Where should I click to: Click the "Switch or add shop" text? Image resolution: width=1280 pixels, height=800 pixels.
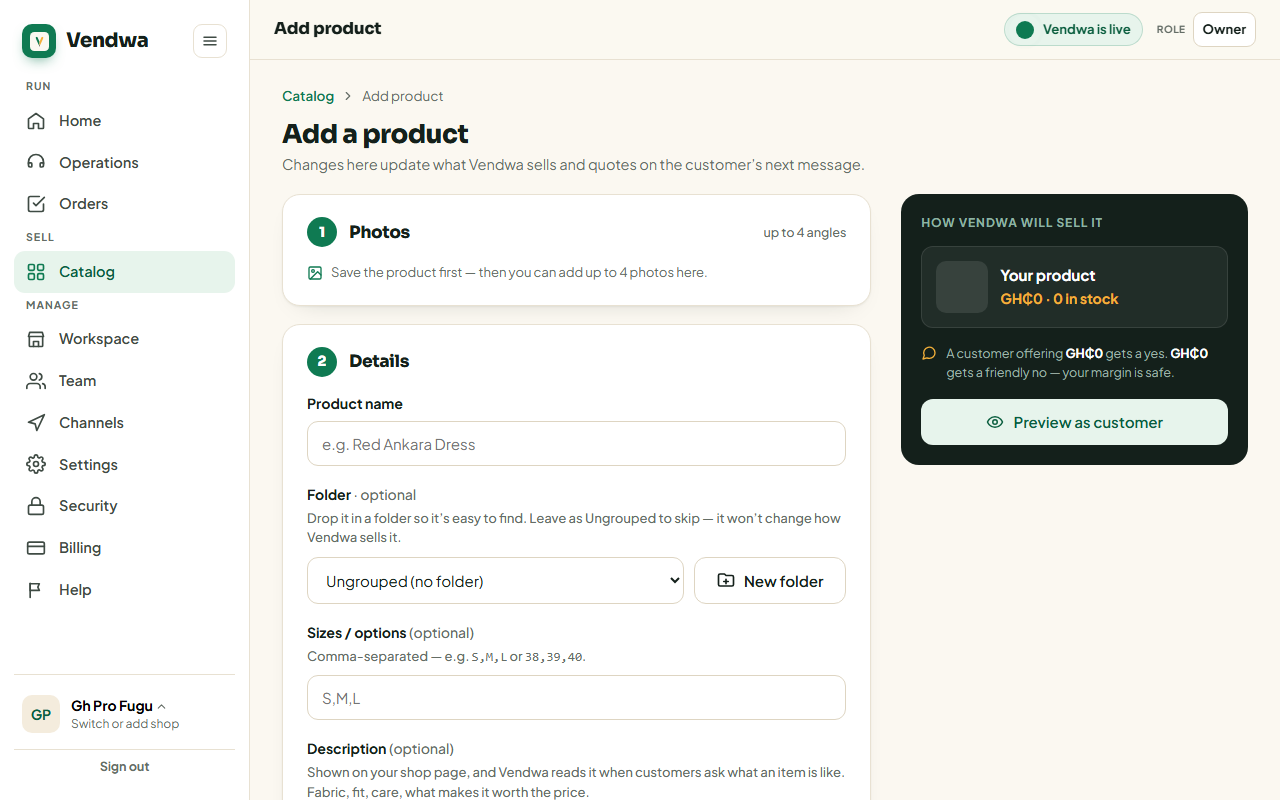(125, 724)
